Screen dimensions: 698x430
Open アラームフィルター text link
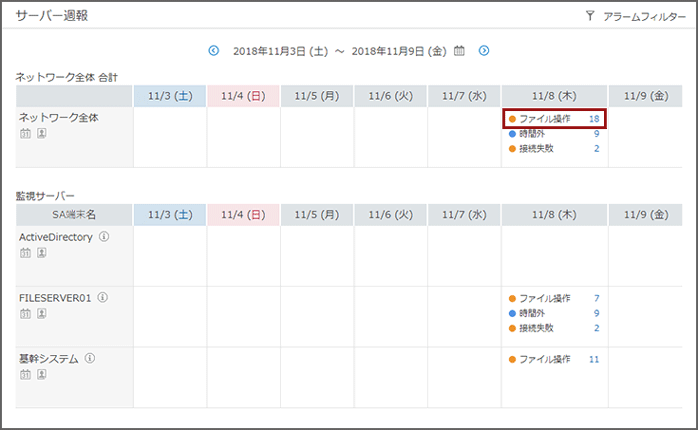(x=643, y=17)
